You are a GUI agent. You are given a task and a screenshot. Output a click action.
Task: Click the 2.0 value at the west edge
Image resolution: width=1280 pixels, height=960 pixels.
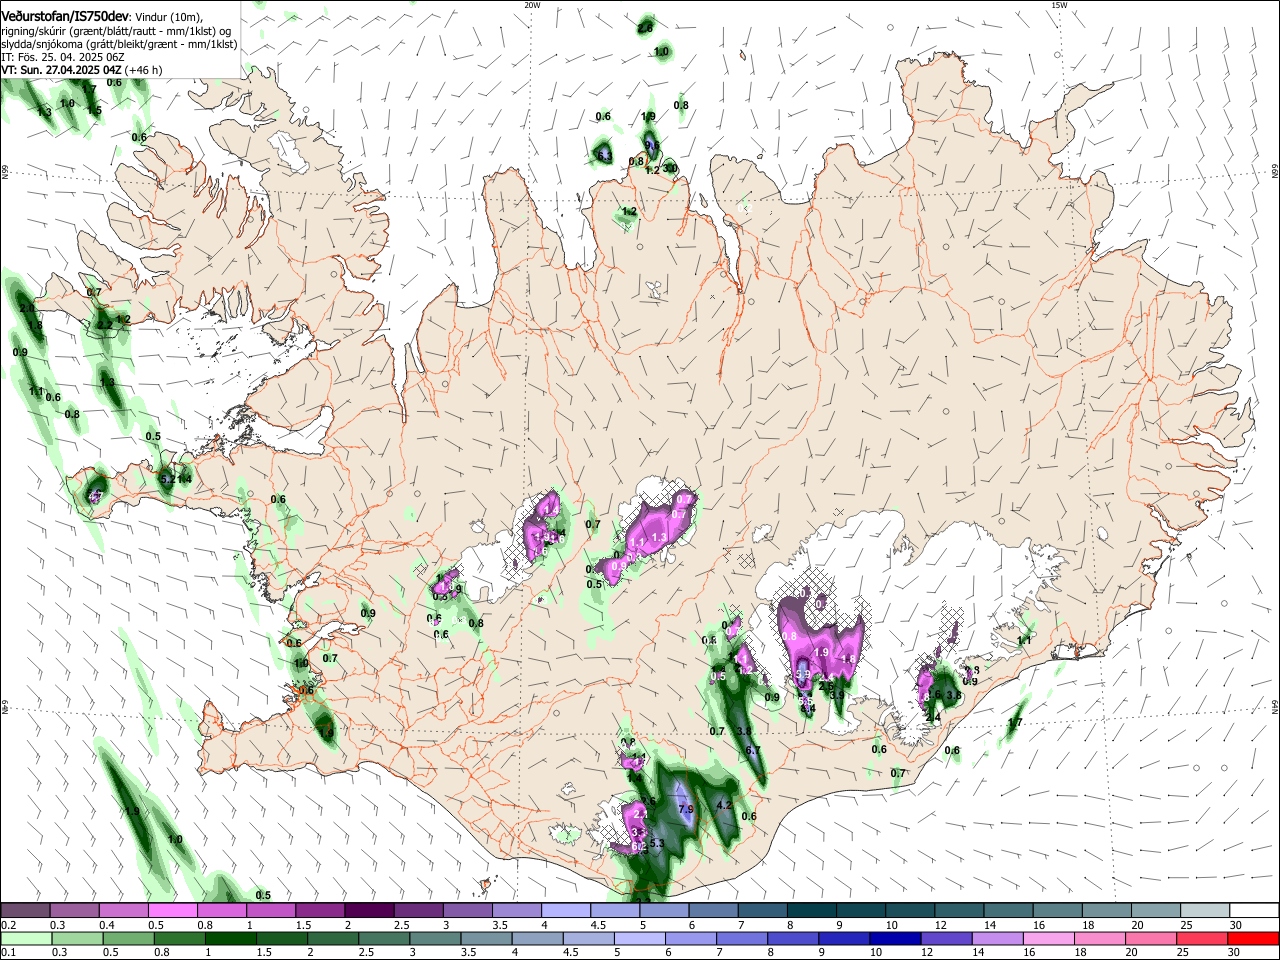click(x=27, y=309)
